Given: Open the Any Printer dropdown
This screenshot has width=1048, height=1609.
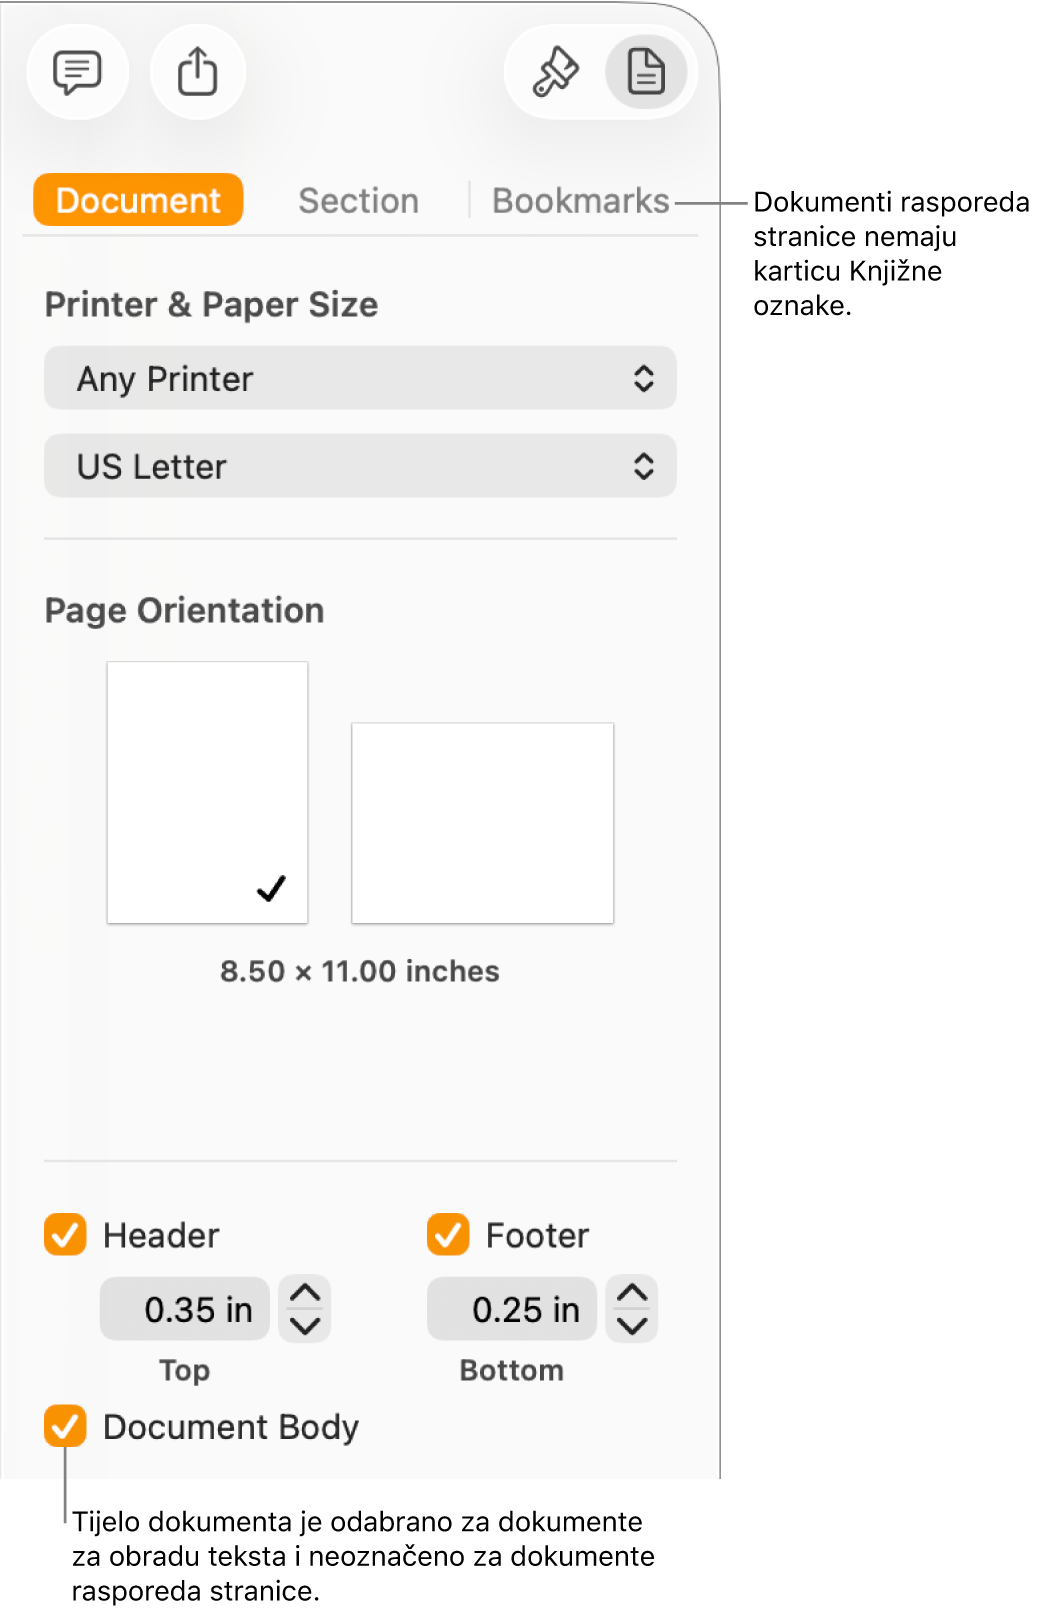Looking at the screenshot, I should (x=360, y=379).
